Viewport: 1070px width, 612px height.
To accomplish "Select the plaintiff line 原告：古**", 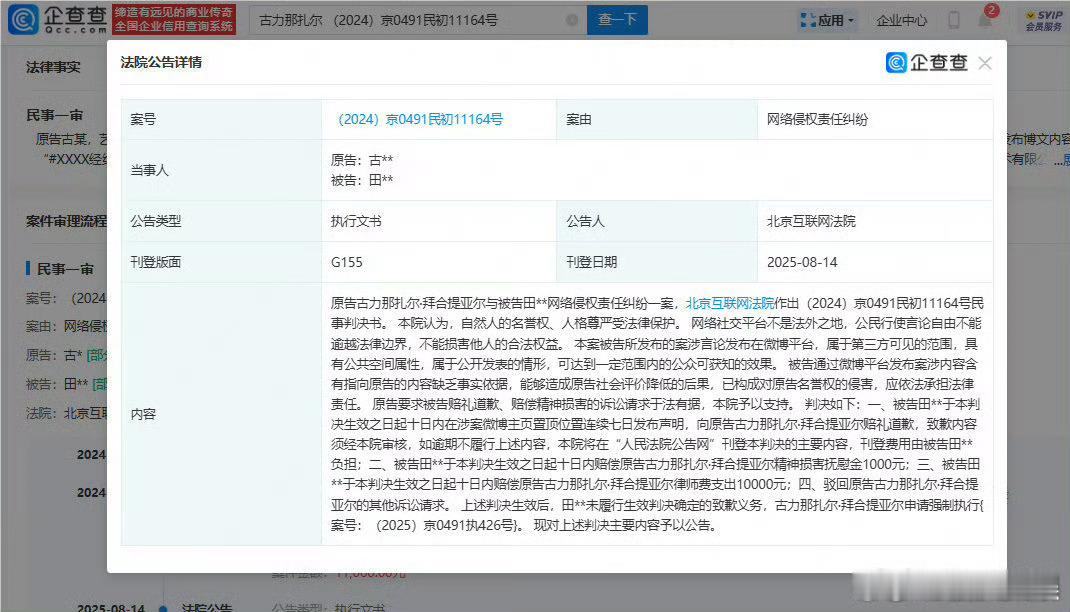I will (362, 160).
